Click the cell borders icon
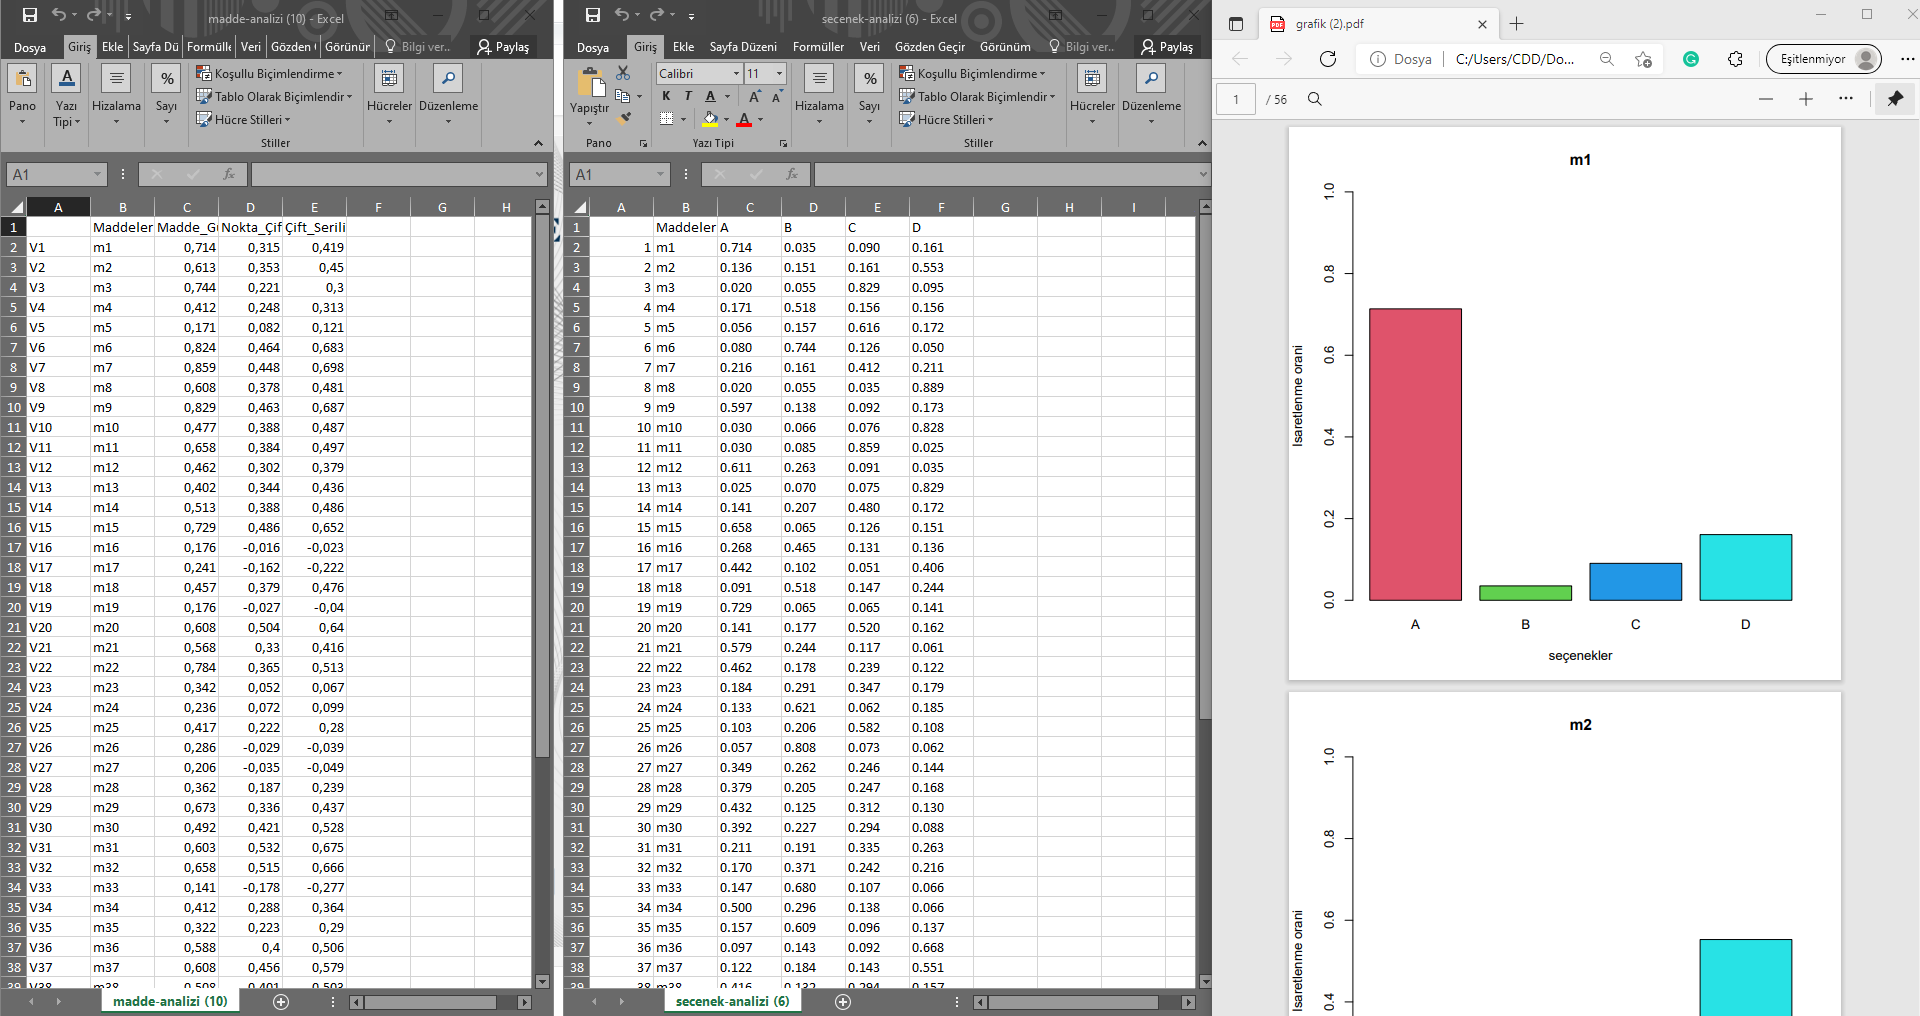The image size is (1920, 1016). [x=667, y=119]
